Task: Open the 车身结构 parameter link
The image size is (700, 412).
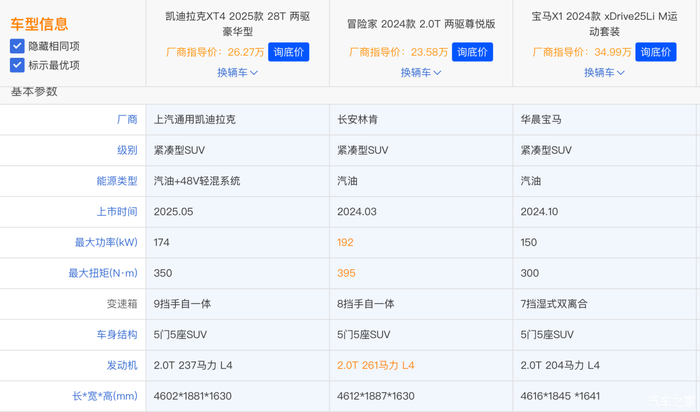Action: click(x=115, y=335)
